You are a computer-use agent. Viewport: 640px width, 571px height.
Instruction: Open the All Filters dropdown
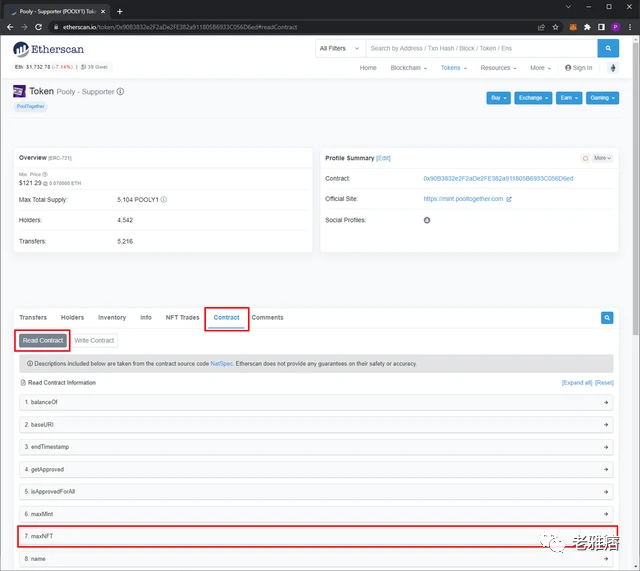[x=340, y=48]
